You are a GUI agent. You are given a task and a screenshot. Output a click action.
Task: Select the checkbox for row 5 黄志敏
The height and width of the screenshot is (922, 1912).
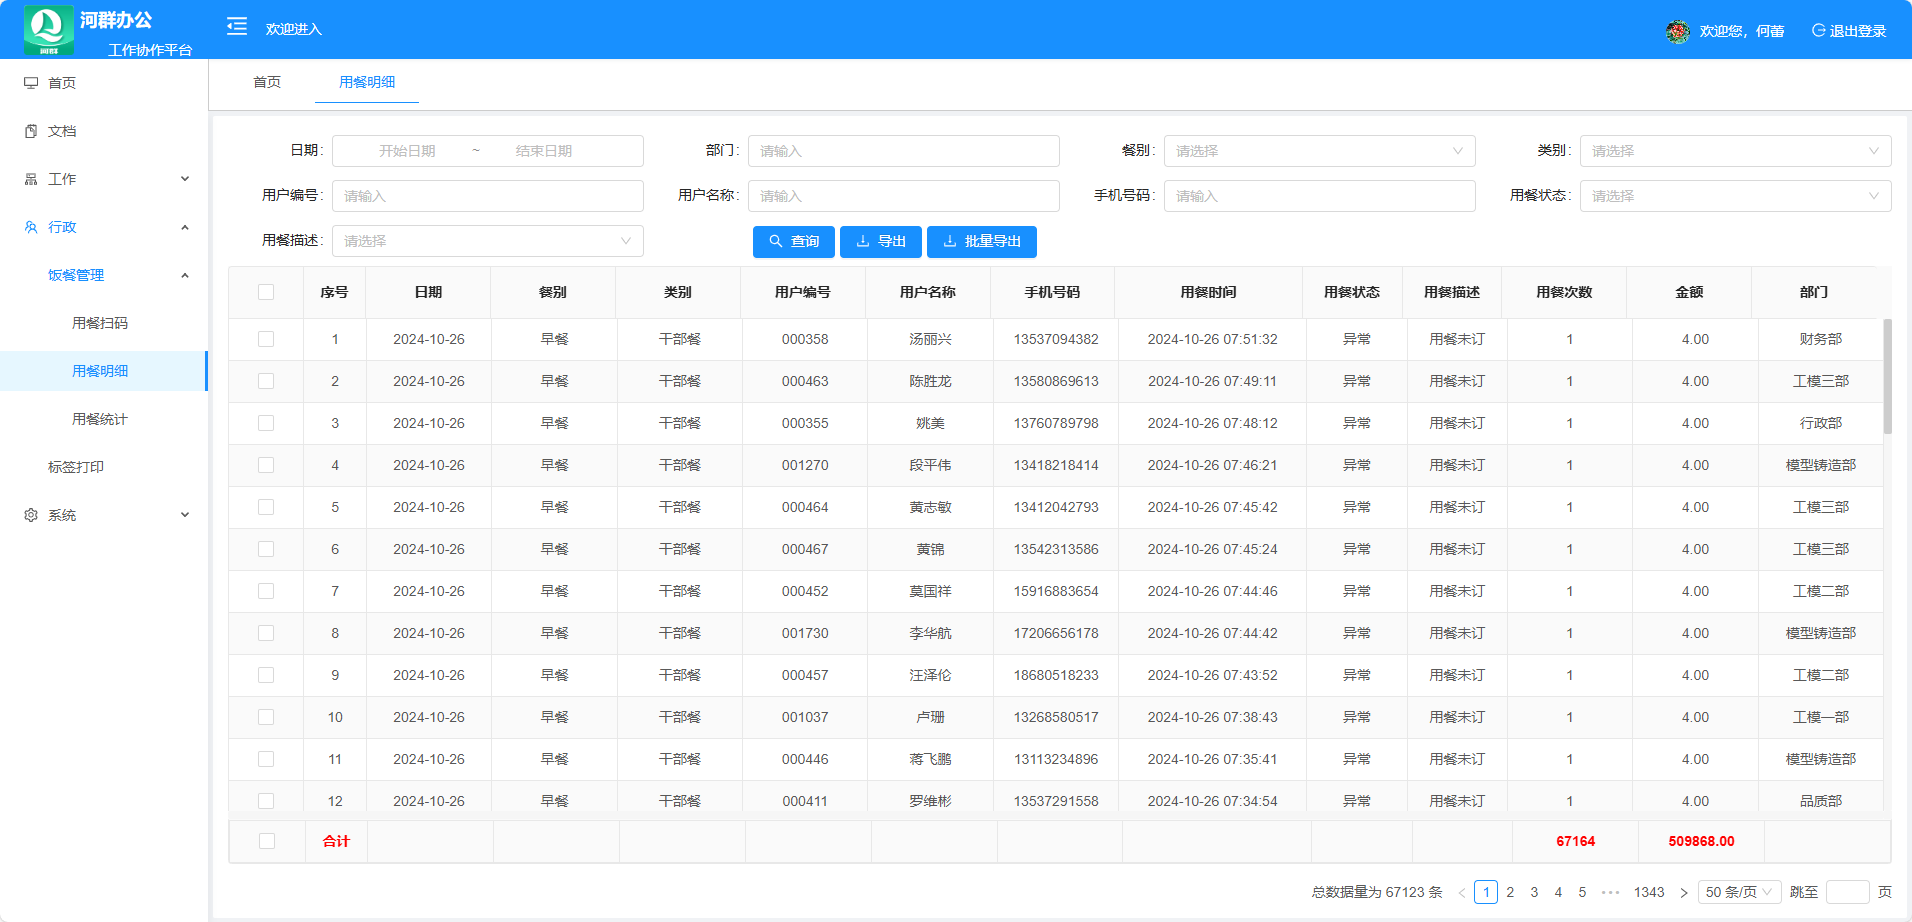266,507
